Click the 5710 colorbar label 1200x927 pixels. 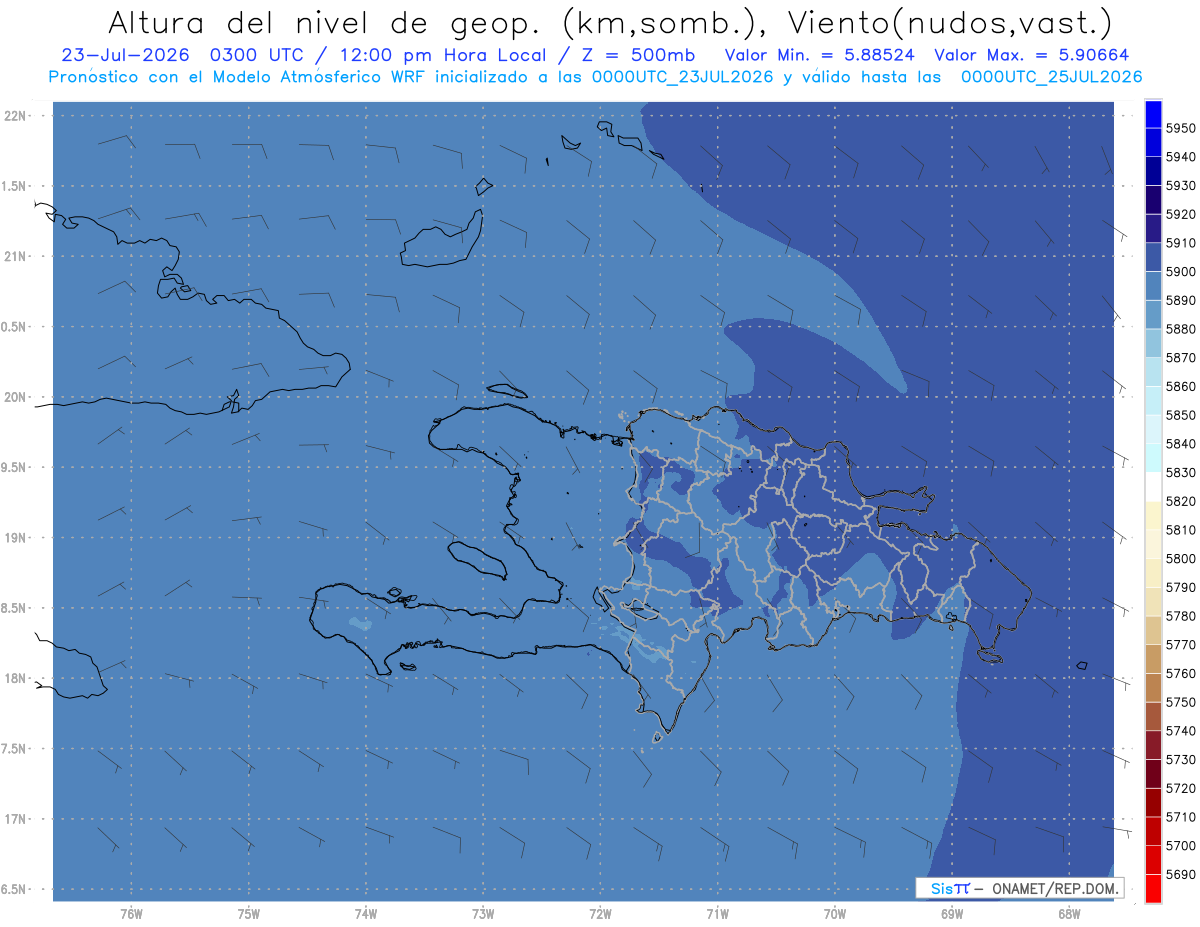(1180, 817)
